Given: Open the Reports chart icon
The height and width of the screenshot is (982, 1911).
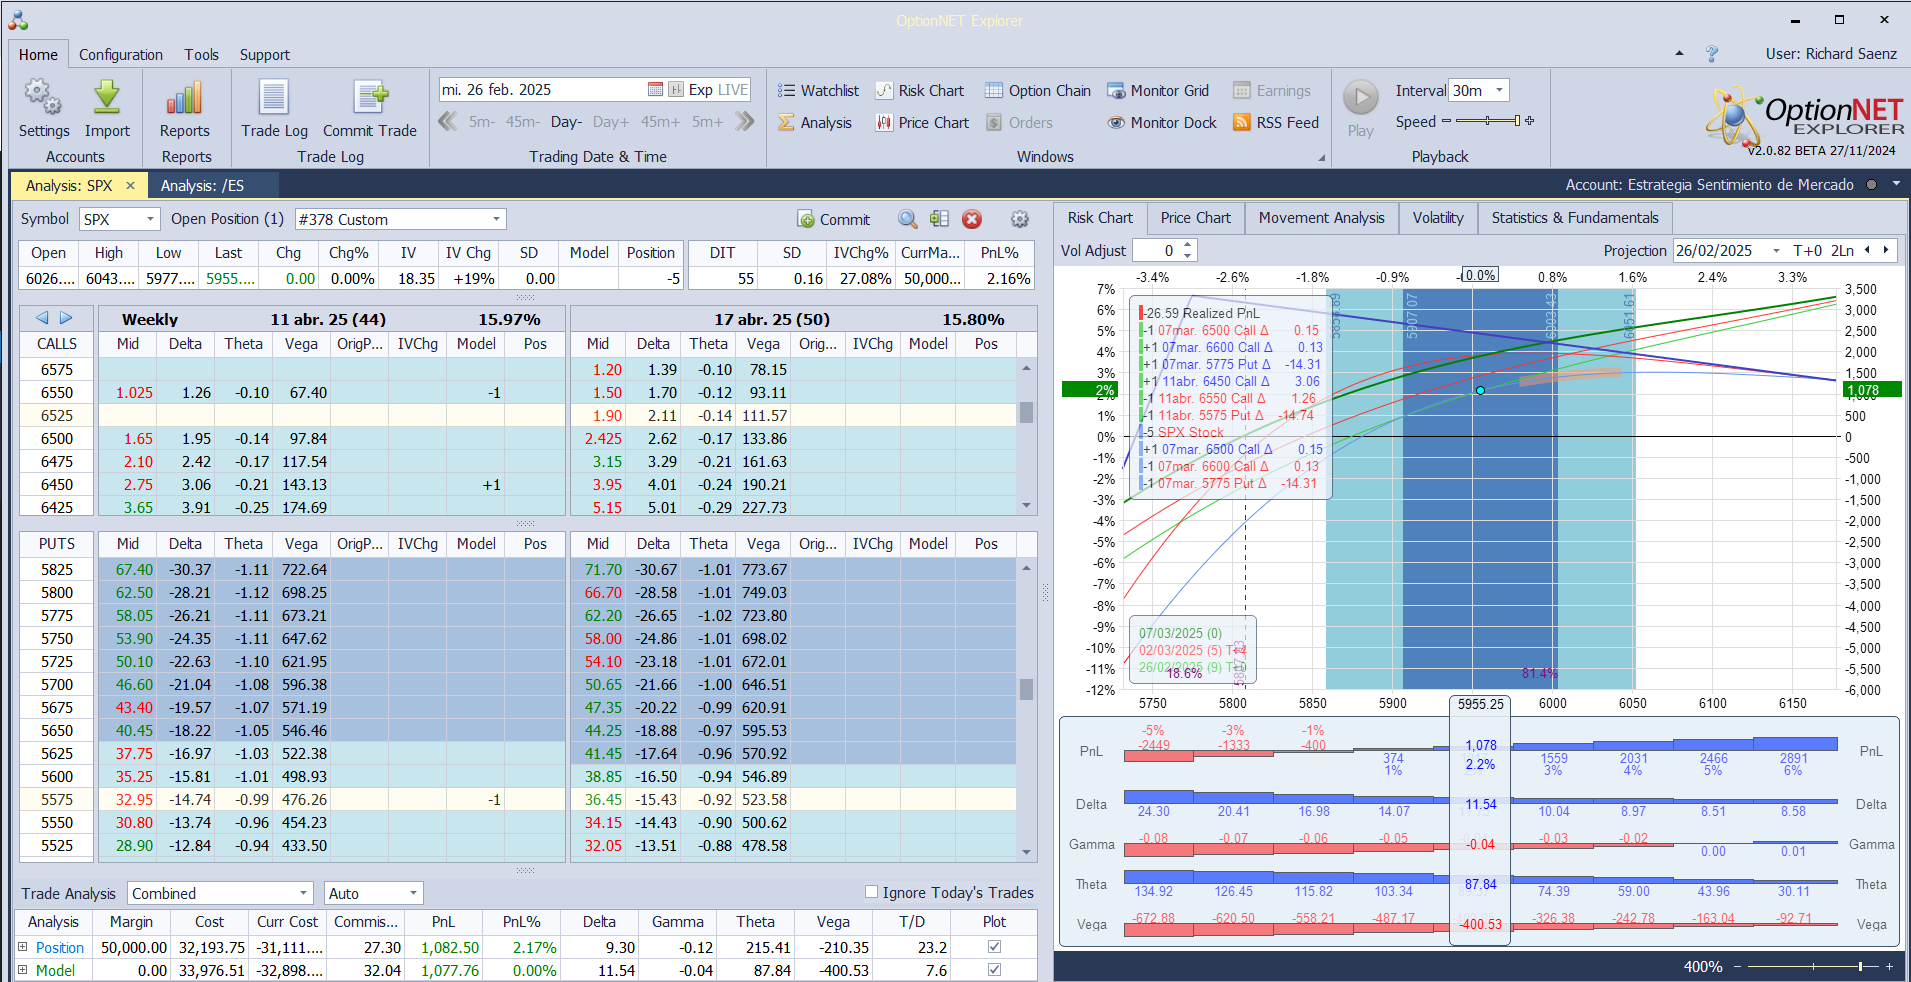Looking at the screenshot, I should coord(185,99).
